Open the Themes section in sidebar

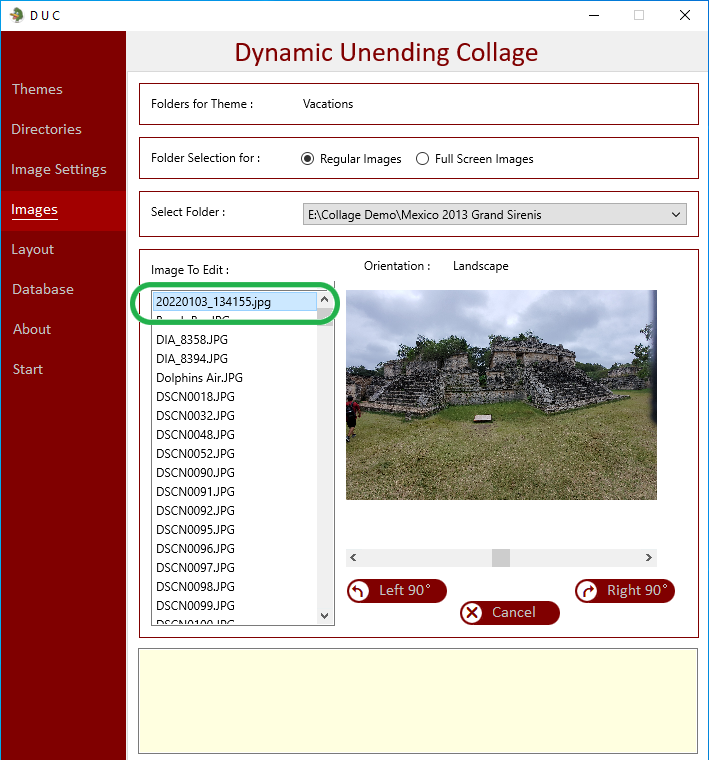37,89
